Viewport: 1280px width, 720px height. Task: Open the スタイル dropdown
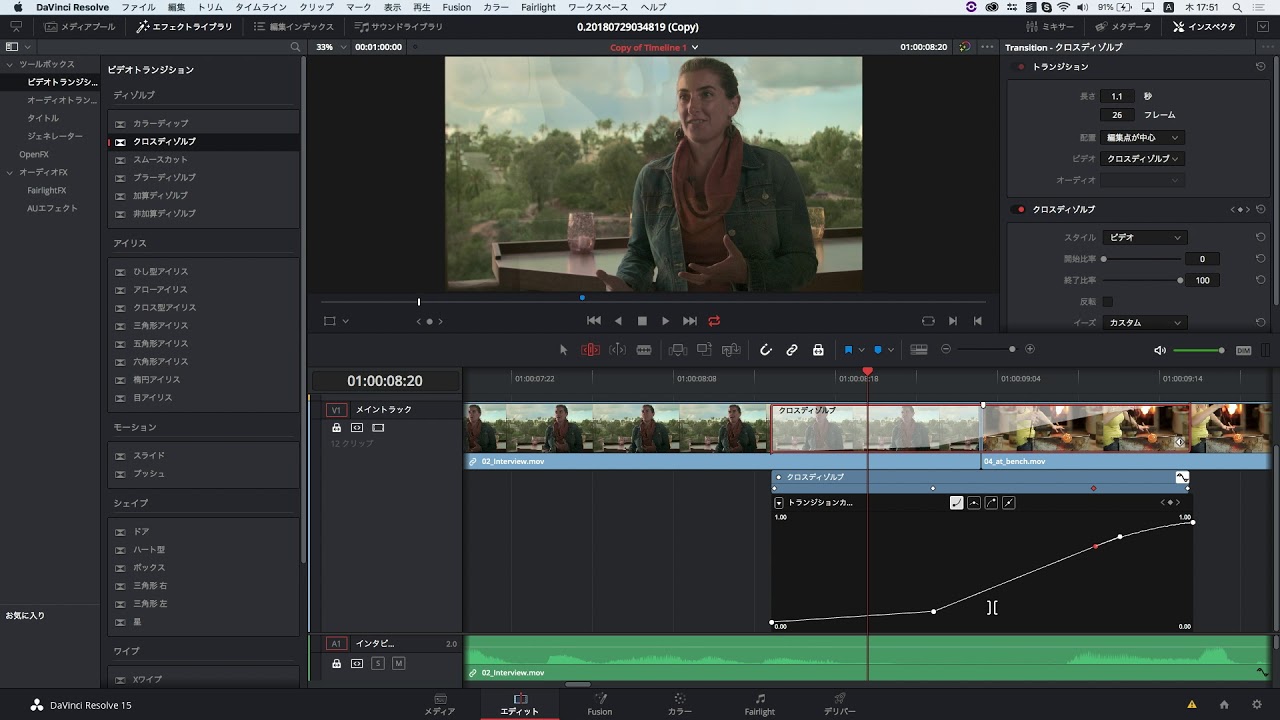click(1144, 237)
